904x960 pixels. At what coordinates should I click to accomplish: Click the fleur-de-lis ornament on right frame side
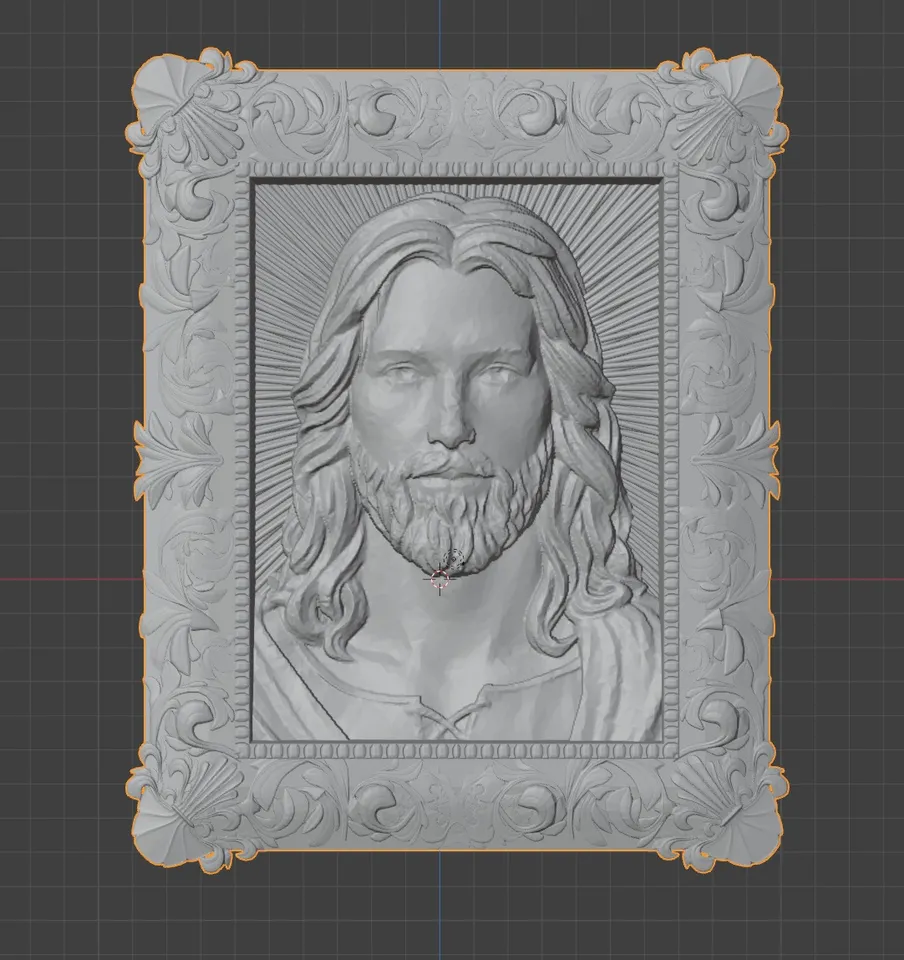736,460
